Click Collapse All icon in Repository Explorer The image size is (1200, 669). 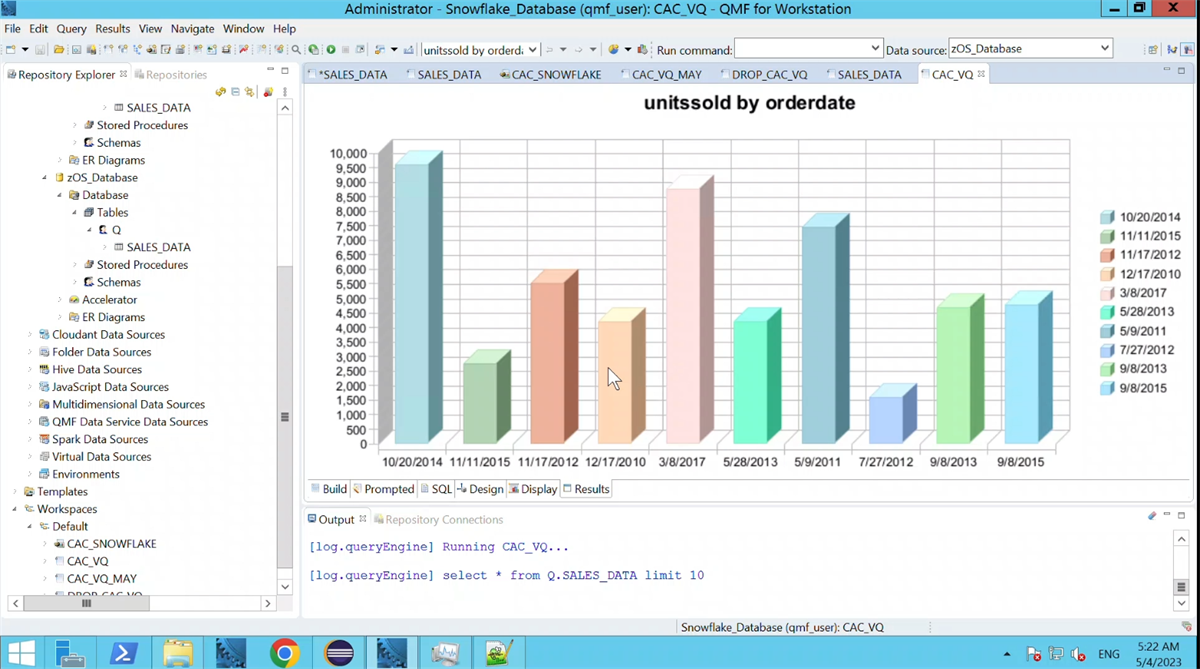point(235,92)
